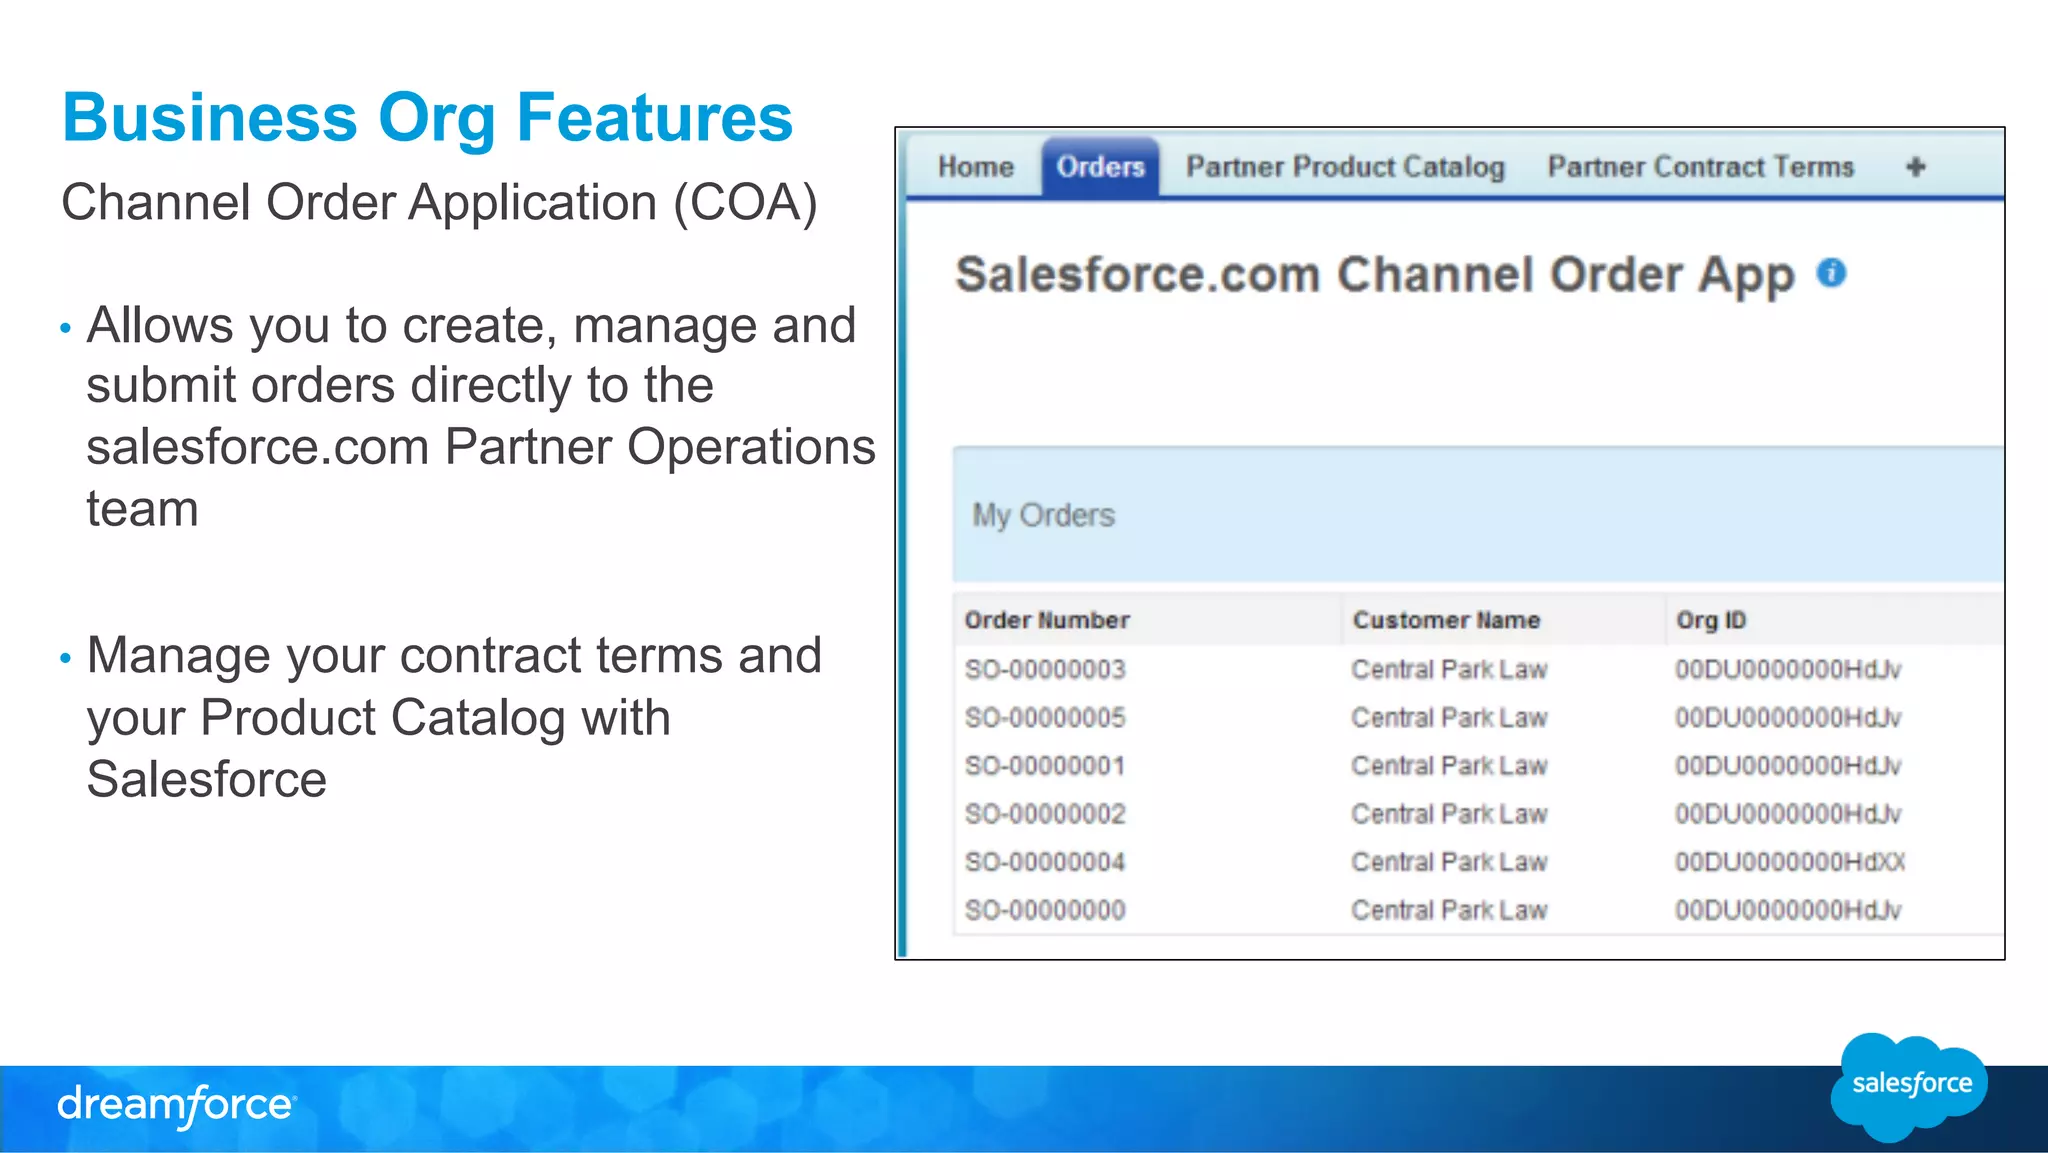Click Org ID in SO-00000002 row
Screen dimensions: 2048x1153
click(x=1788, y=813)
